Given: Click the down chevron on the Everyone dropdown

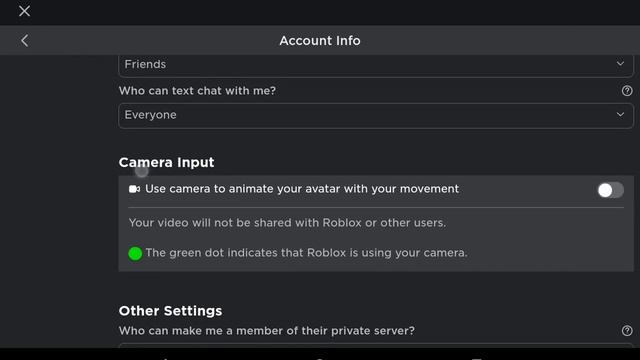Looking at the screenshot, I should (x=620, y=115).
